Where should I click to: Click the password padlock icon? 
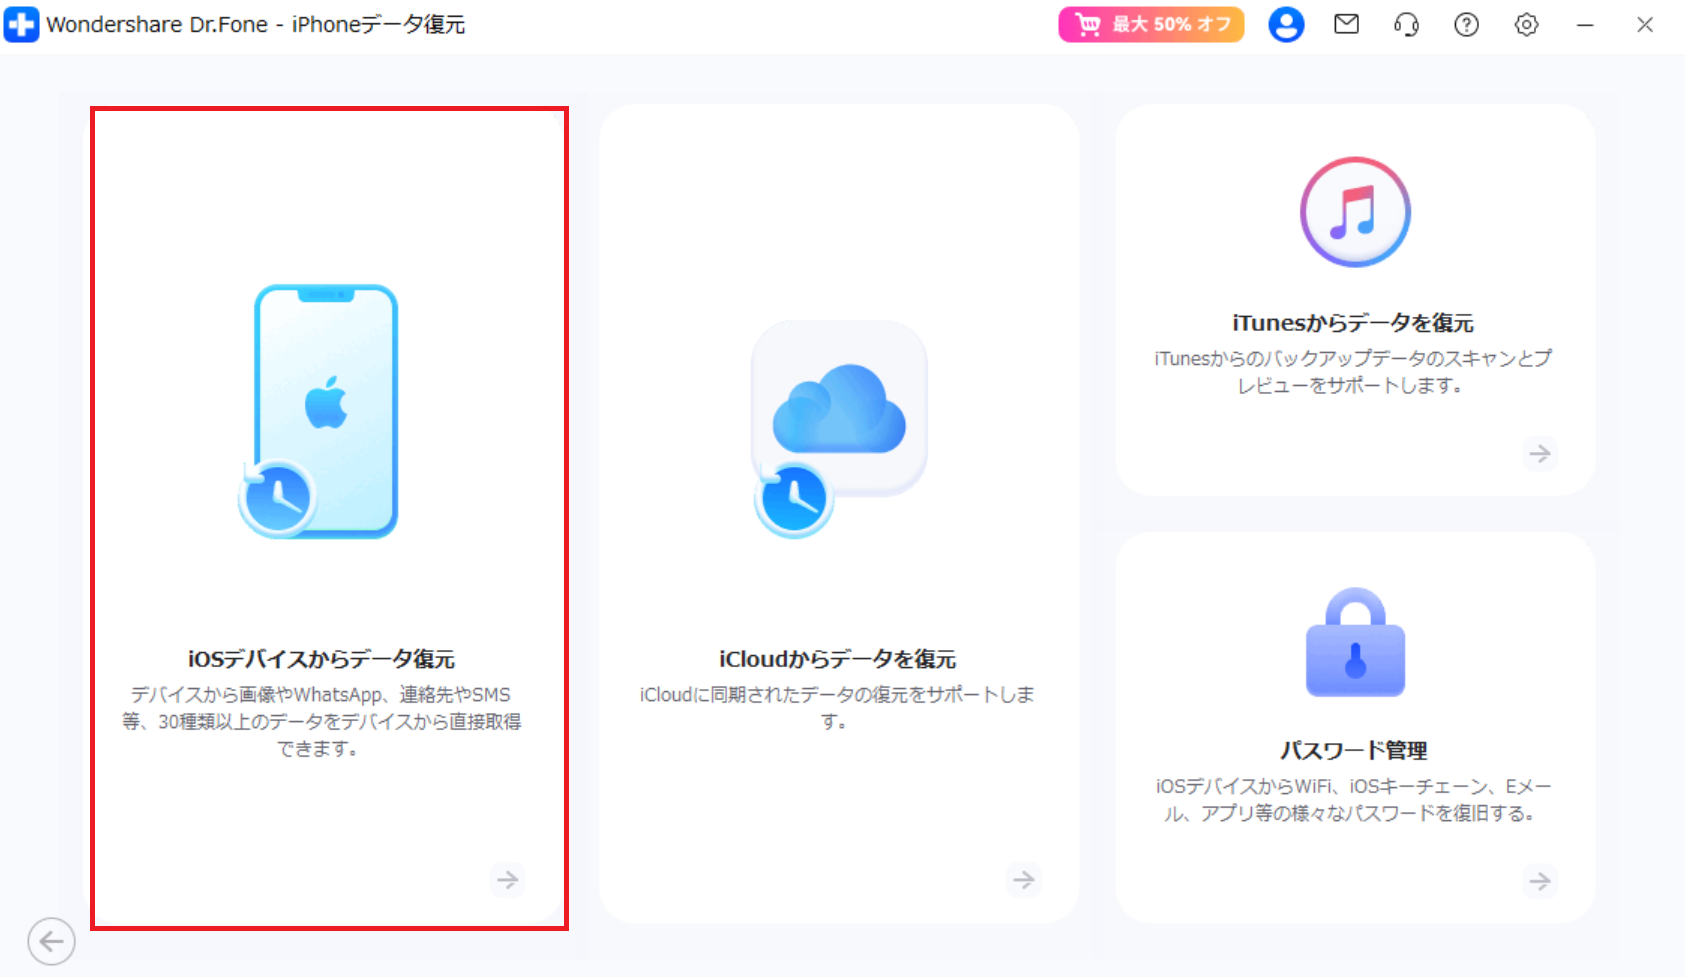(1355, 642)
